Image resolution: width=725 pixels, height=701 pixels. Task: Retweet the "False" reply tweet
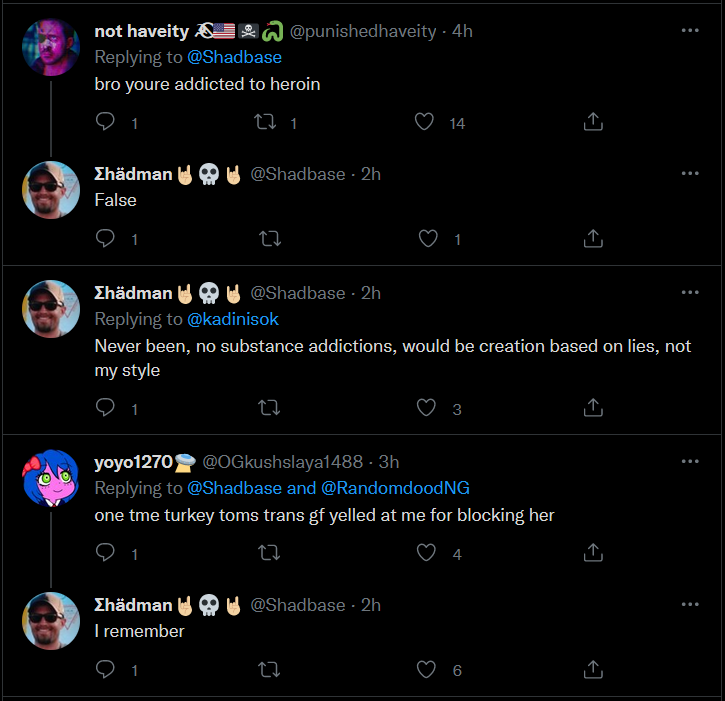[x=269, y=238]
